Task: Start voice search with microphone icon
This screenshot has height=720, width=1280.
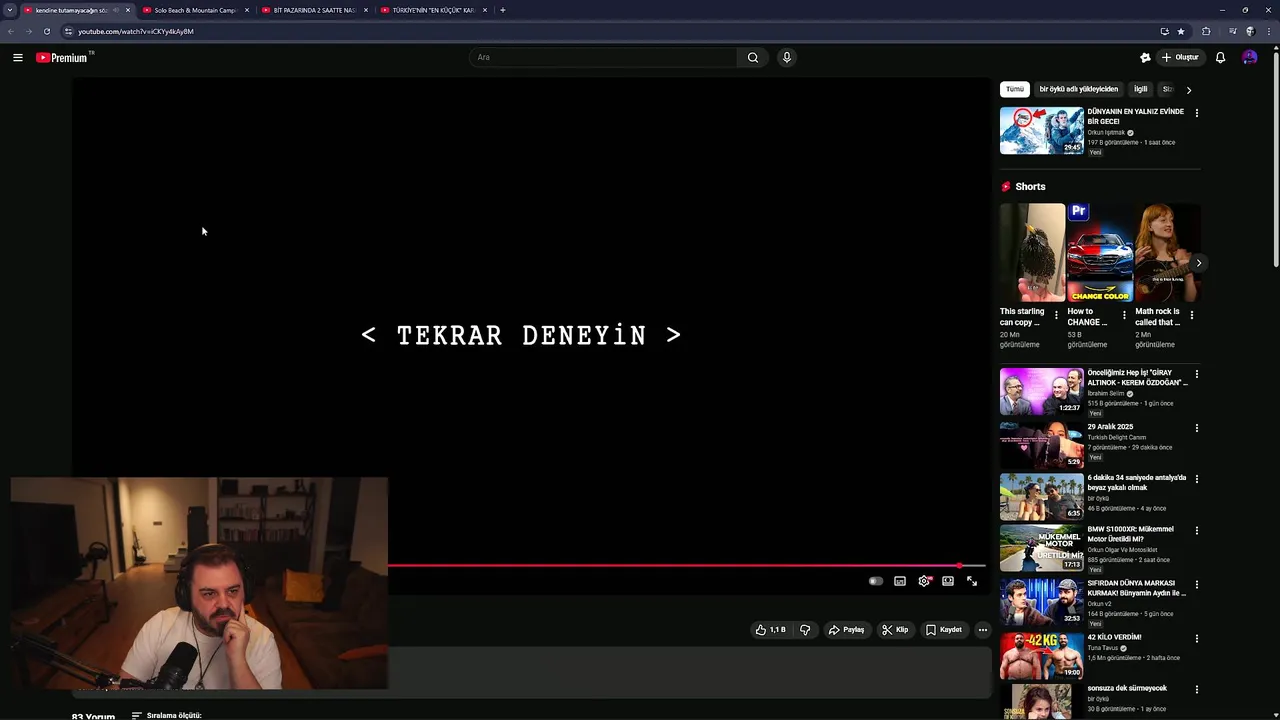Action: (x=787, y=57)
